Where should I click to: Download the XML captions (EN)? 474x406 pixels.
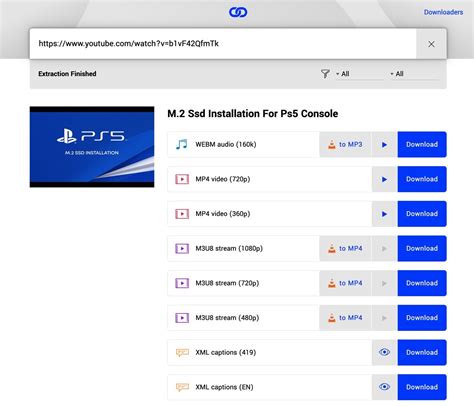422,387
